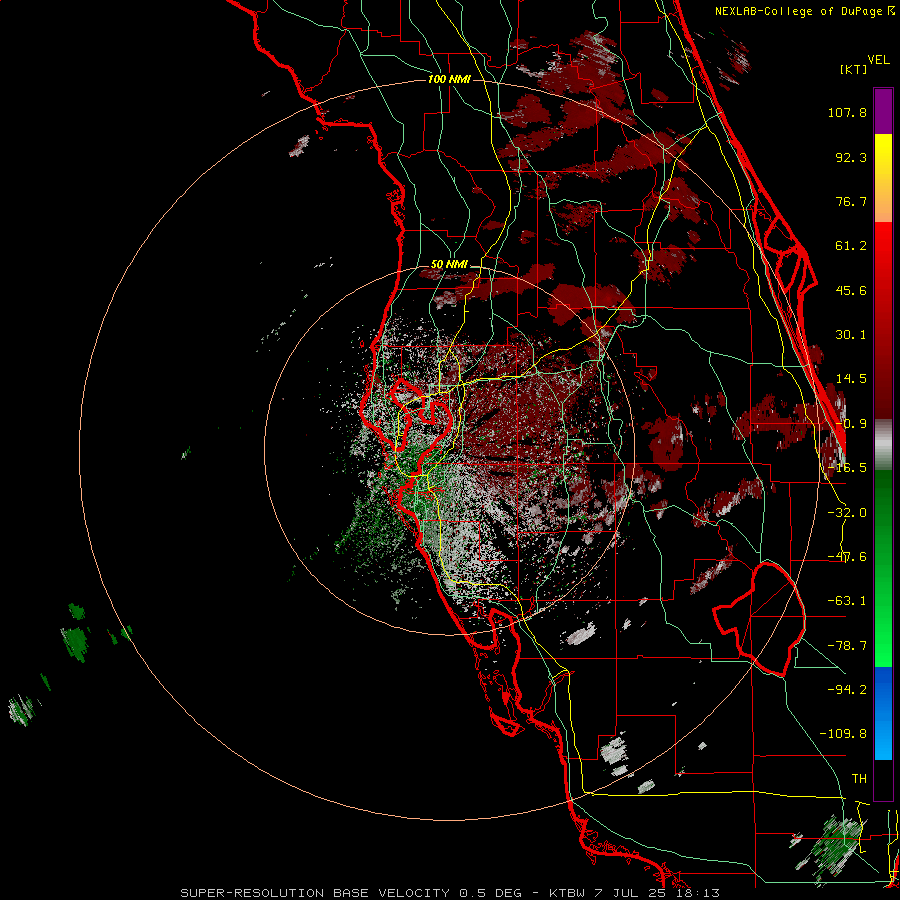This screenshot has height=900, width=900.
Task: Click the blue segment of the color bar
Action: tap(883, 713)
